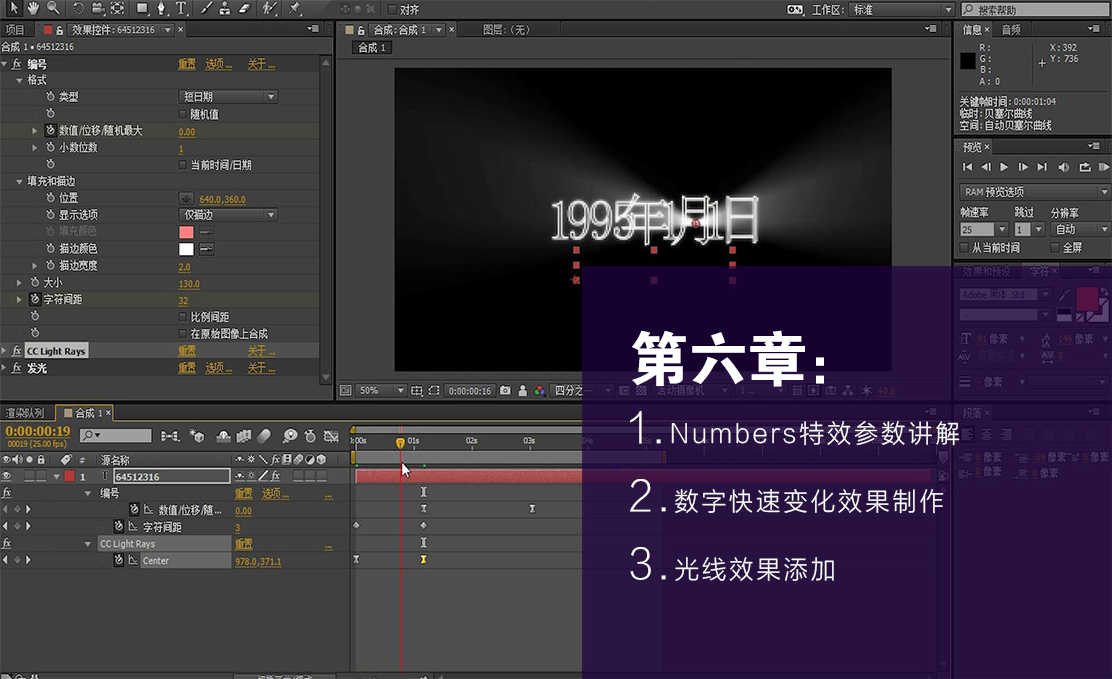This screenshot has height=679, width=1112.
Task: Open 选项... for the 发光 effect
Action: click(218, 368)
